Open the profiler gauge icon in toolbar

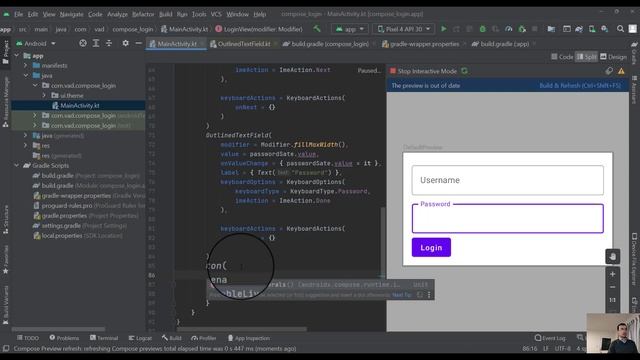pos(509,29)
